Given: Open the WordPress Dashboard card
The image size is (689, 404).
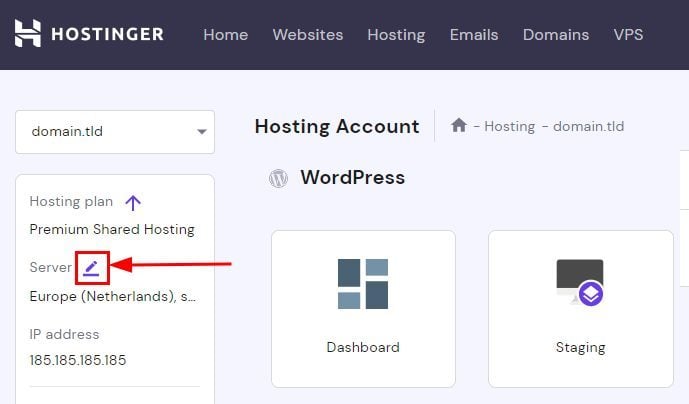Looking at the screenshot, I should click(363, 309).
